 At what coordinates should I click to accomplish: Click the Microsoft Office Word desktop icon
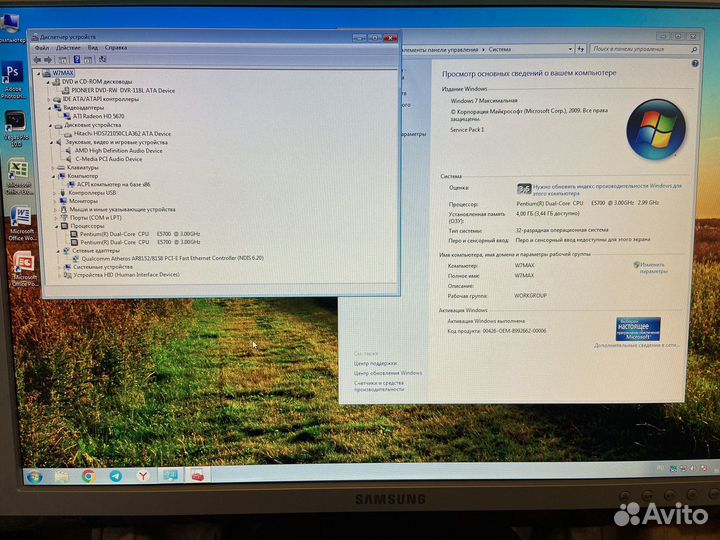click(21, 224)
